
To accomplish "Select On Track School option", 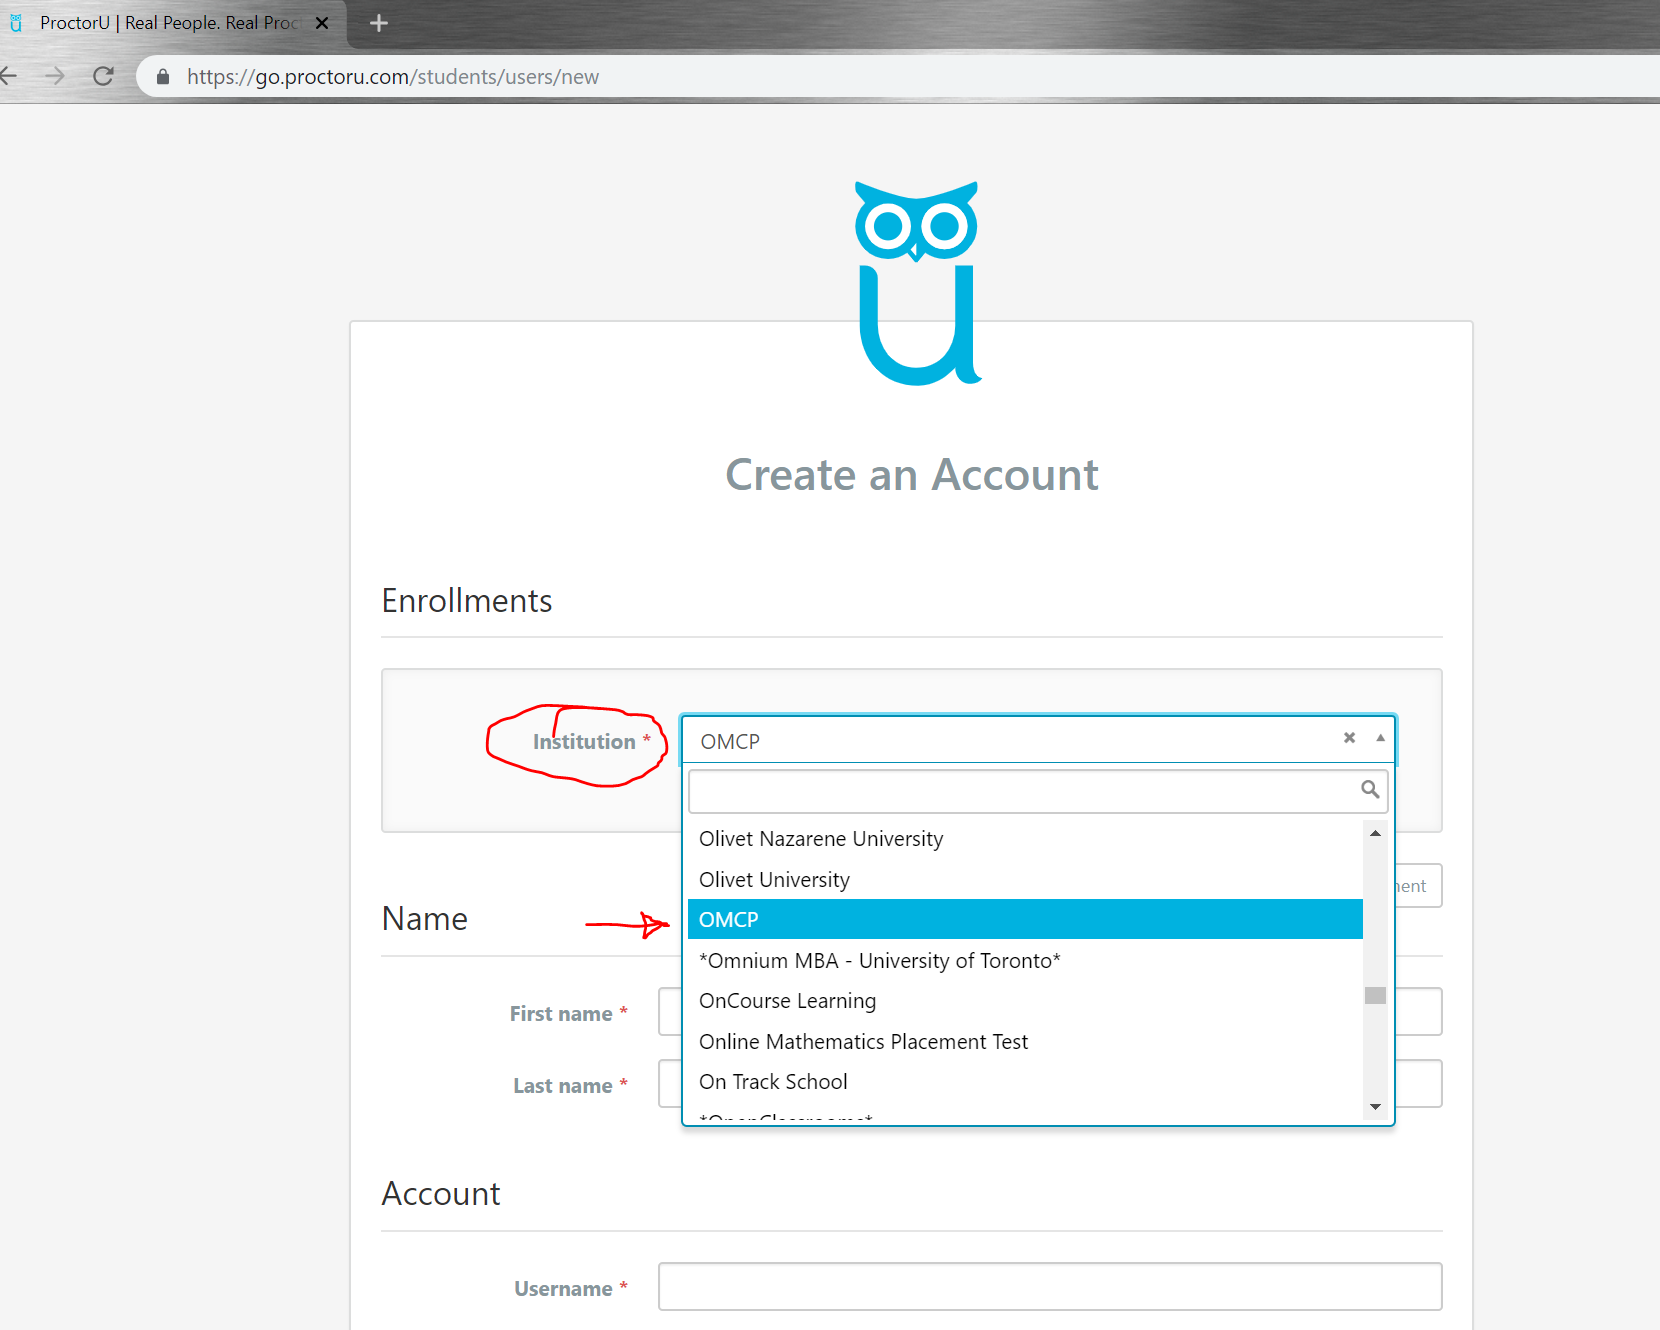I will point(1025,1082).
